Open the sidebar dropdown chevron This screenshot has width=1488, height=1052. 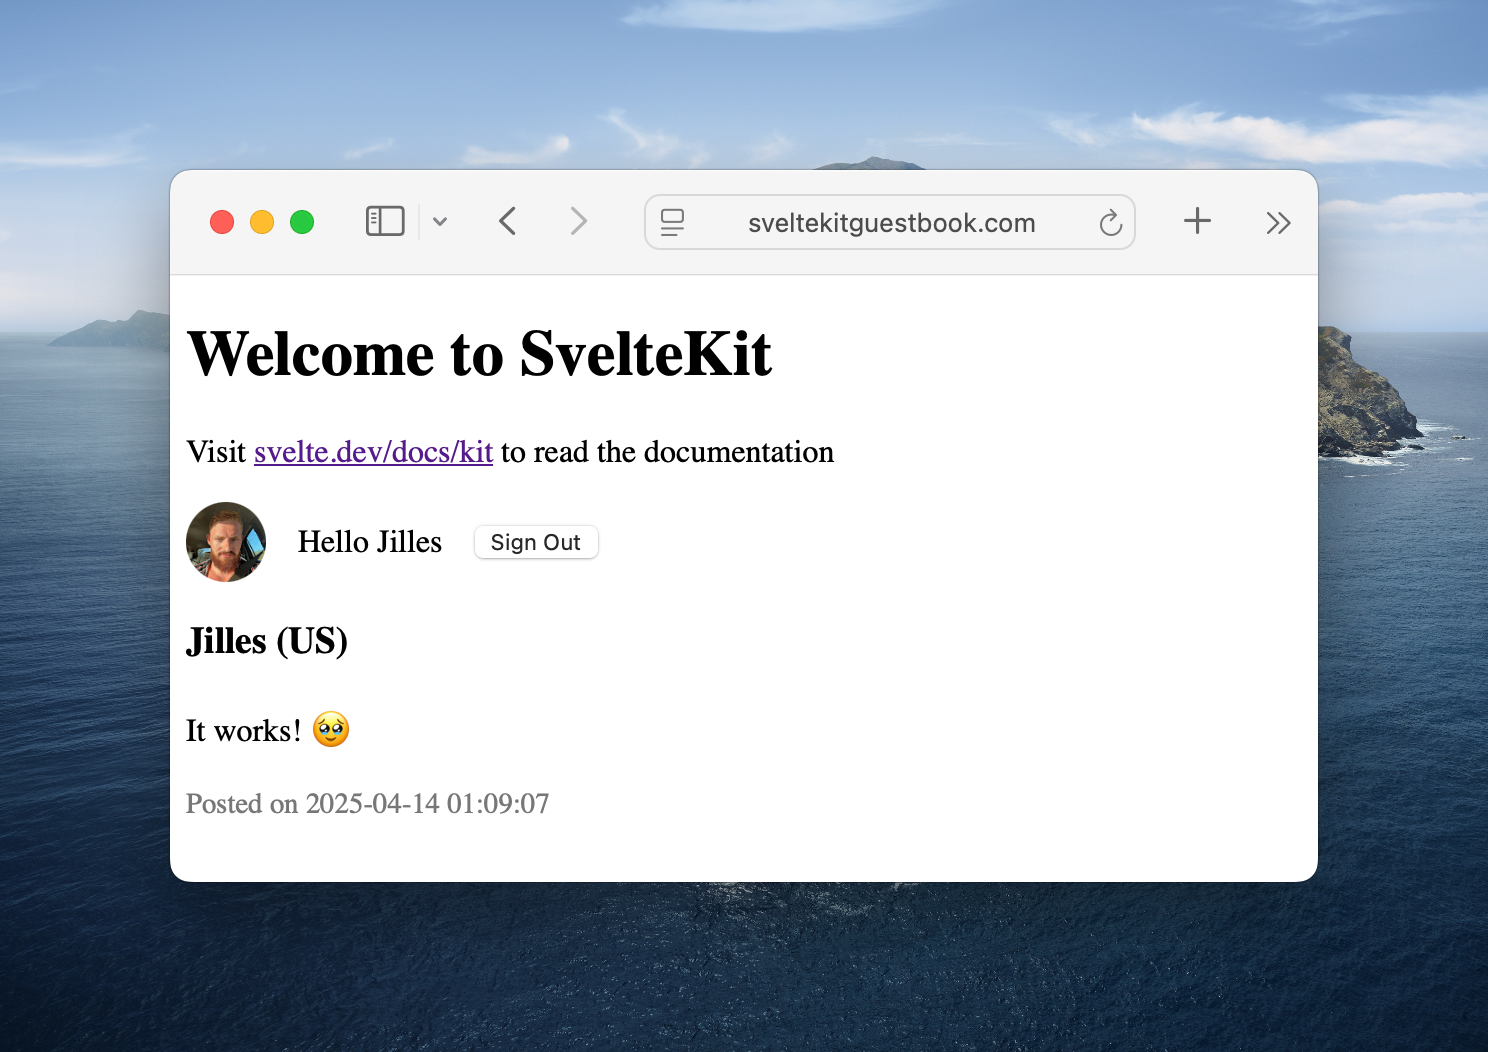[440, 221]
